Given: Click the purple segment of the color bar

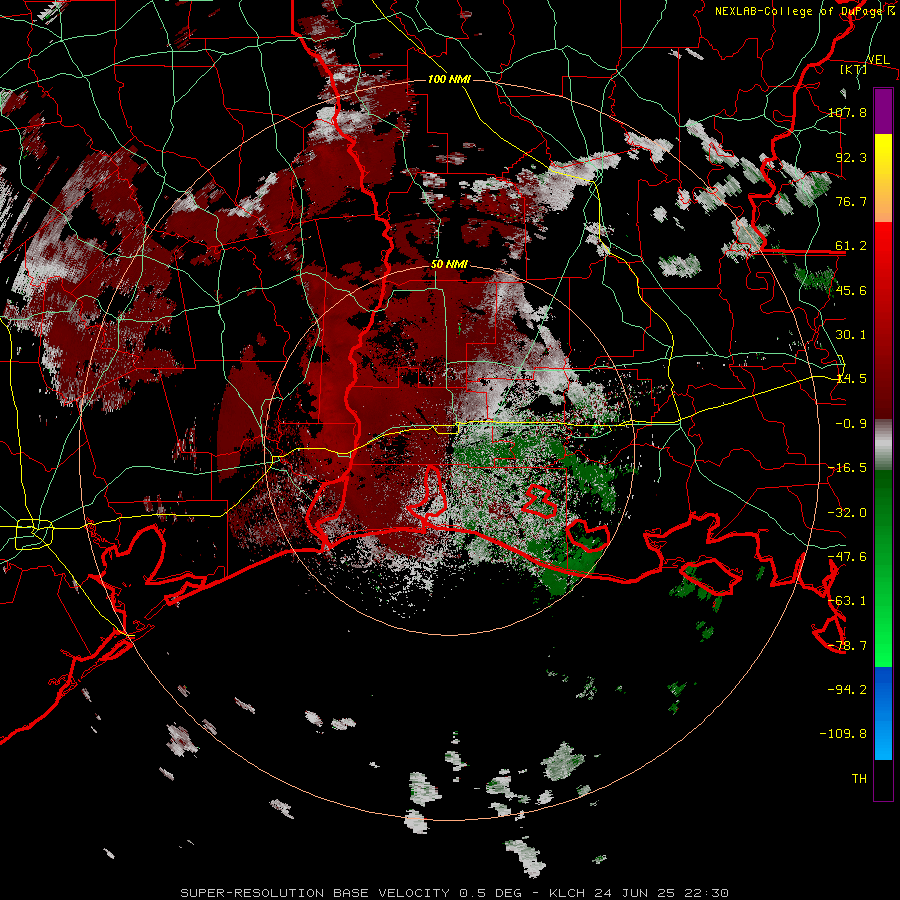Looking at the screenshot, I should tap(883, 111).
